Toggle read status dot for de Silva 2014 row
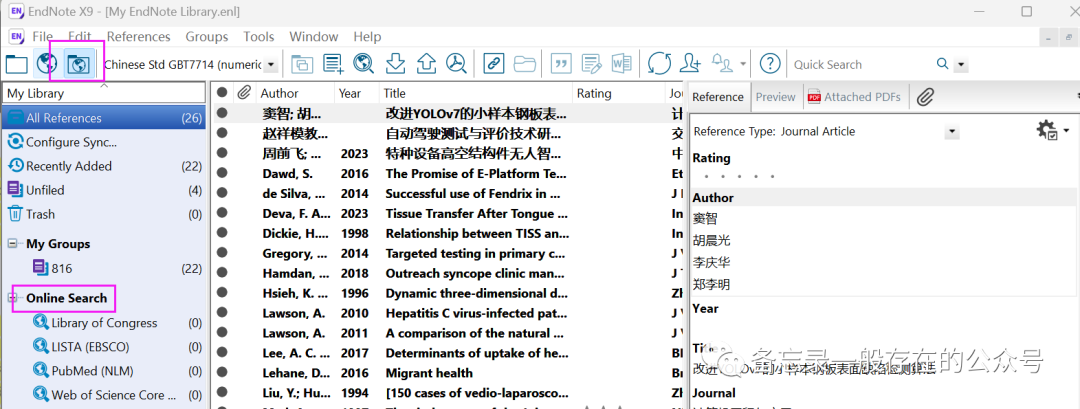Image resolution: width=1080 pixels, height=409 pixels. [222, 194]
